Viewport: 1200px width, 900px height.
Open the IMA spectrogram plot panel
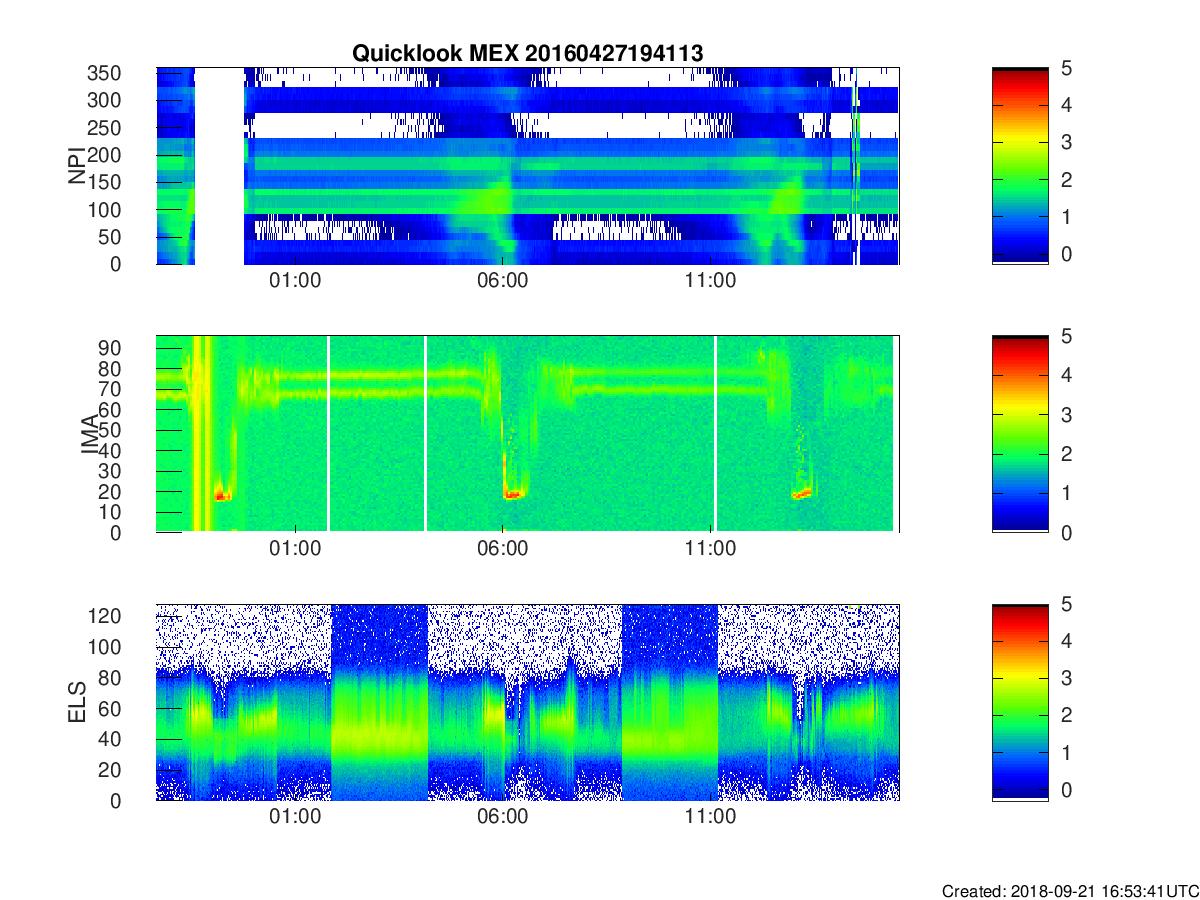pyautogui.click(x=527, y=434)
